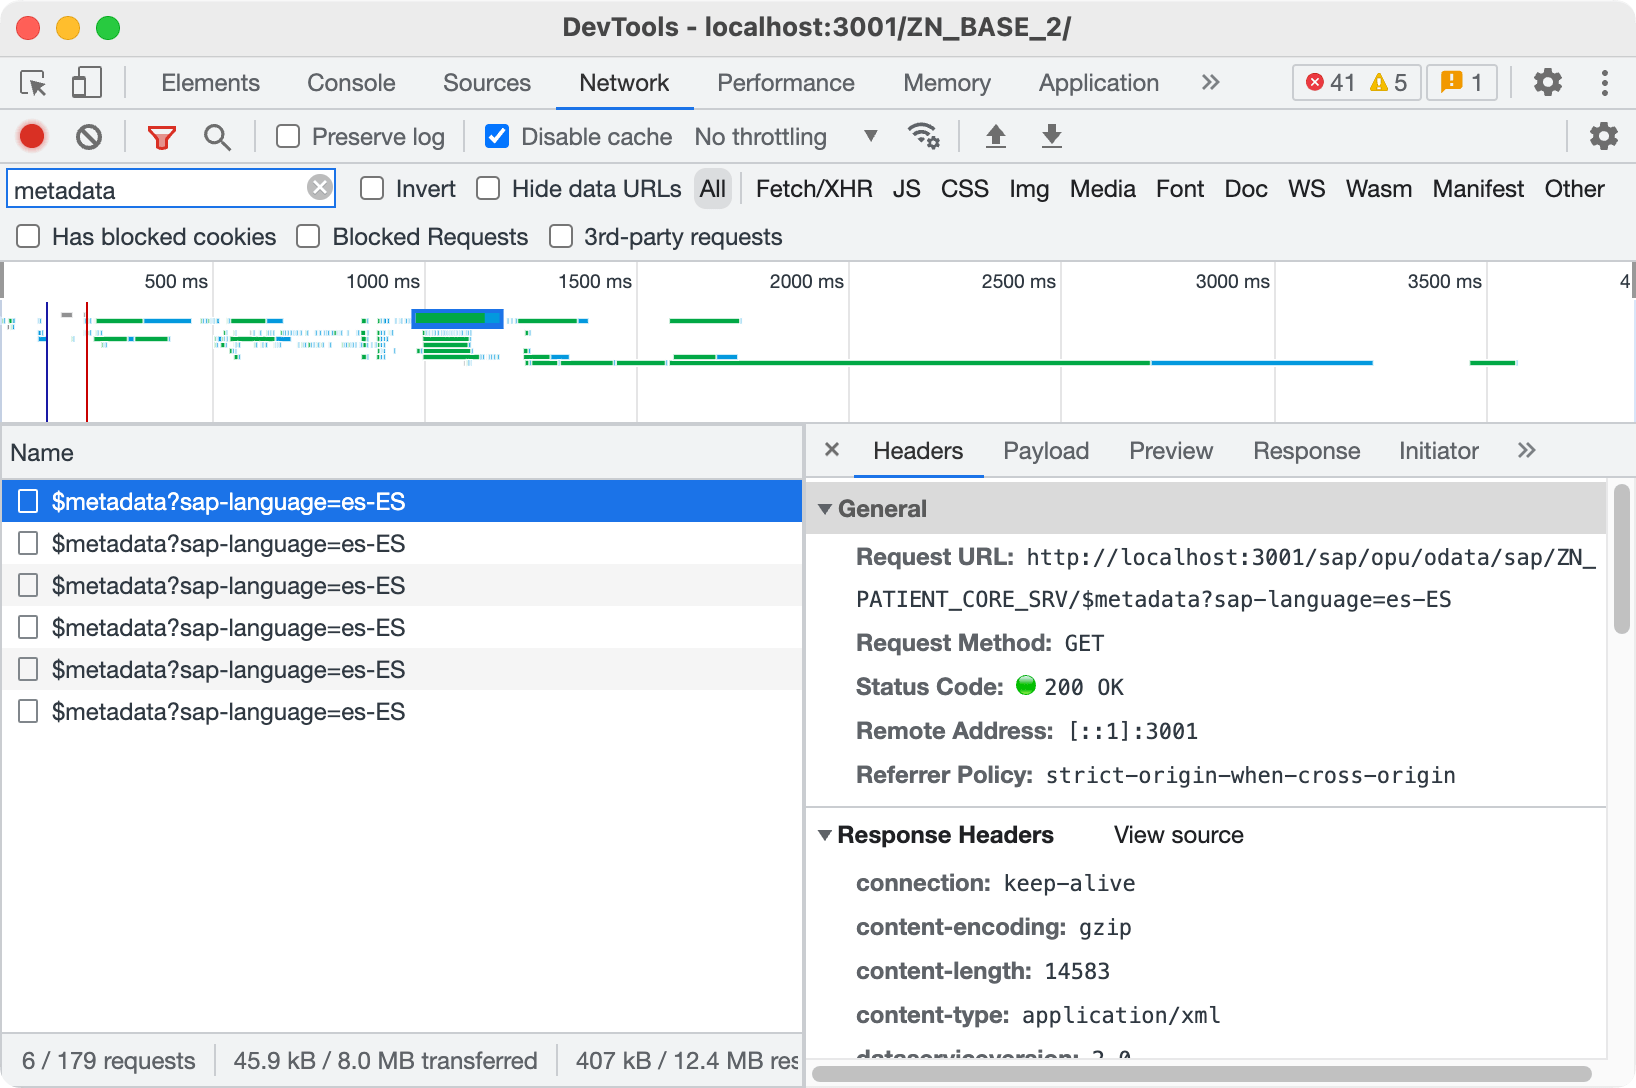Viewport: 1636px width, 1088px height.
Task: Toggle the device toolbar
Action: coord(86,83)
